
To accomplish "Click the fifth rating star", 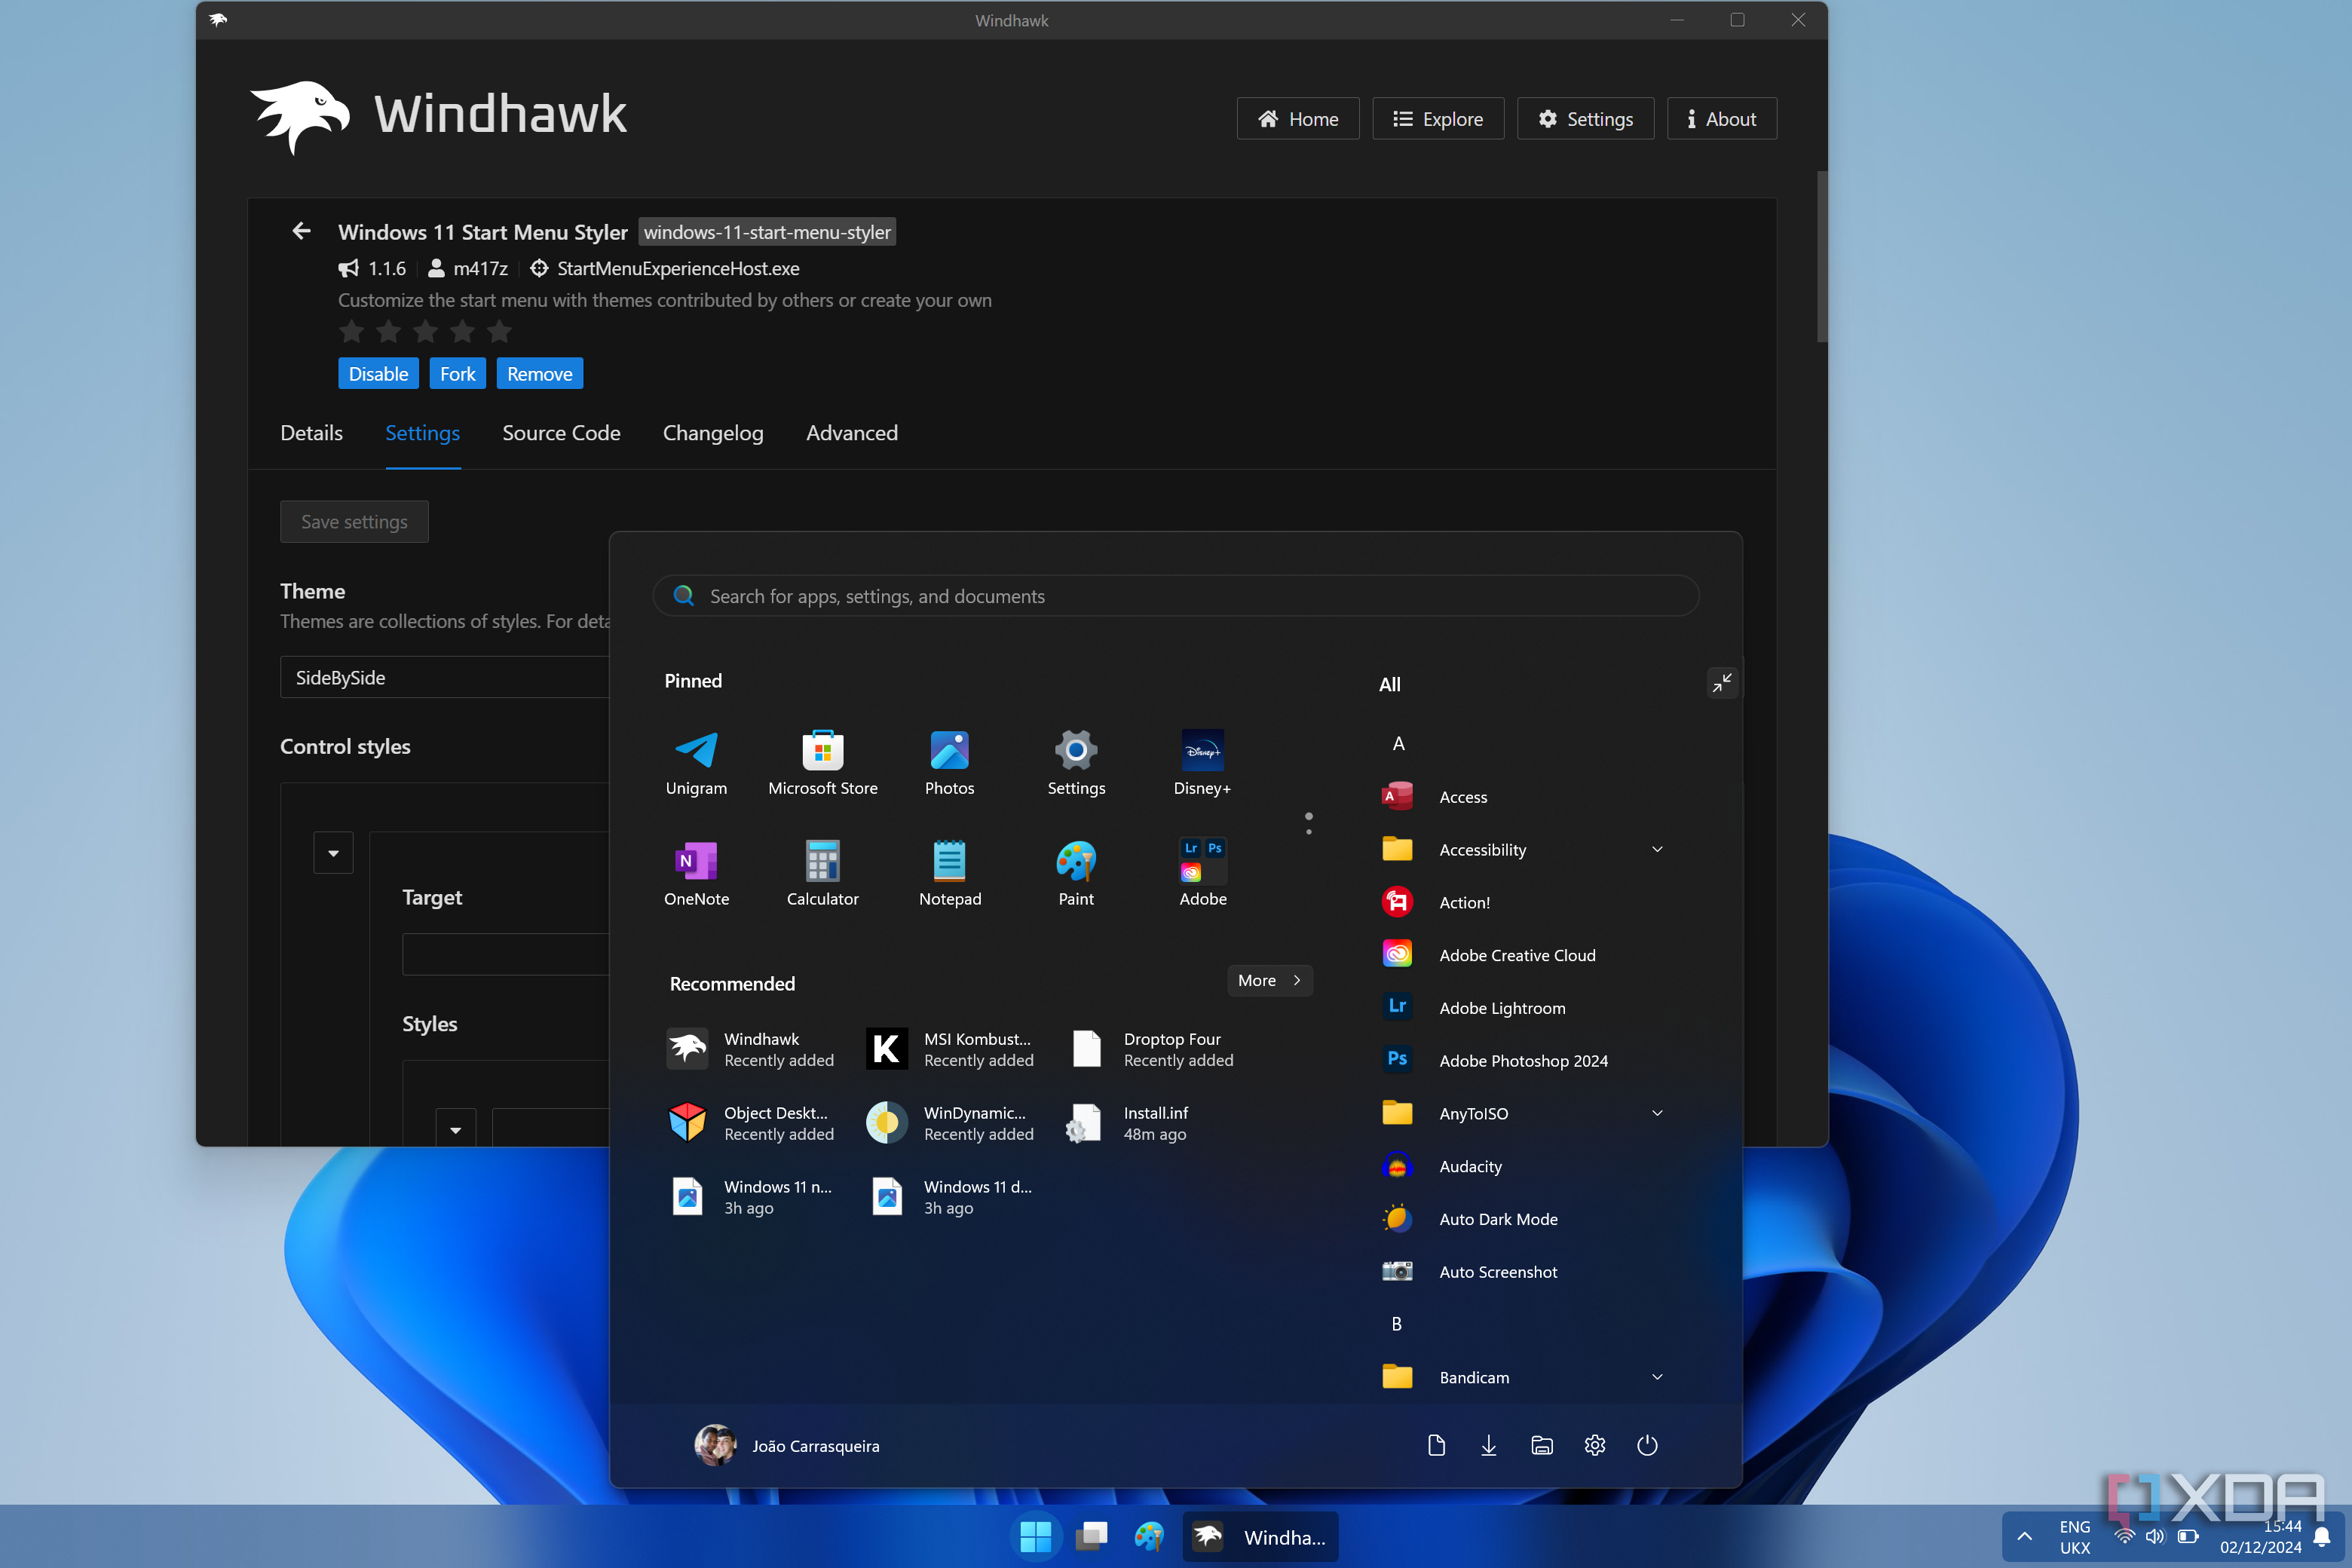I will coord(499,331).
